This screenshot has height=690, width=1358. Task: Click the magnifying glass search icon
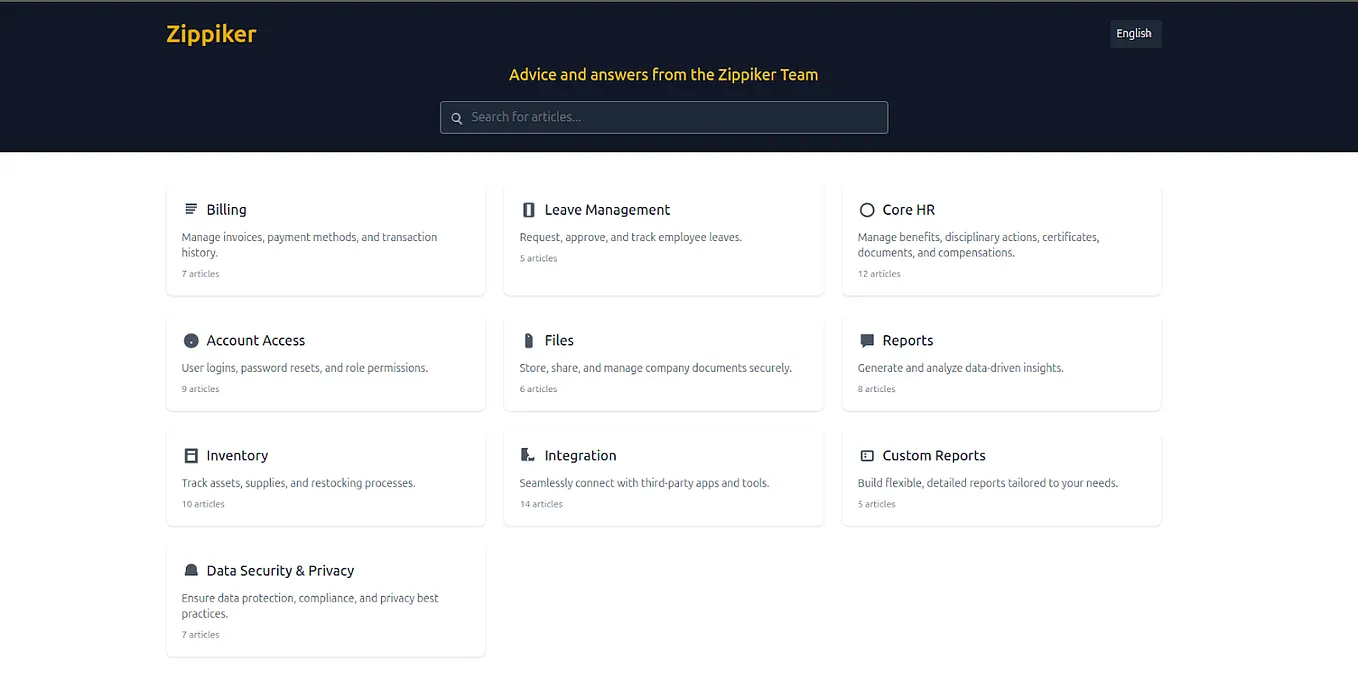click(x=457, y=118)
